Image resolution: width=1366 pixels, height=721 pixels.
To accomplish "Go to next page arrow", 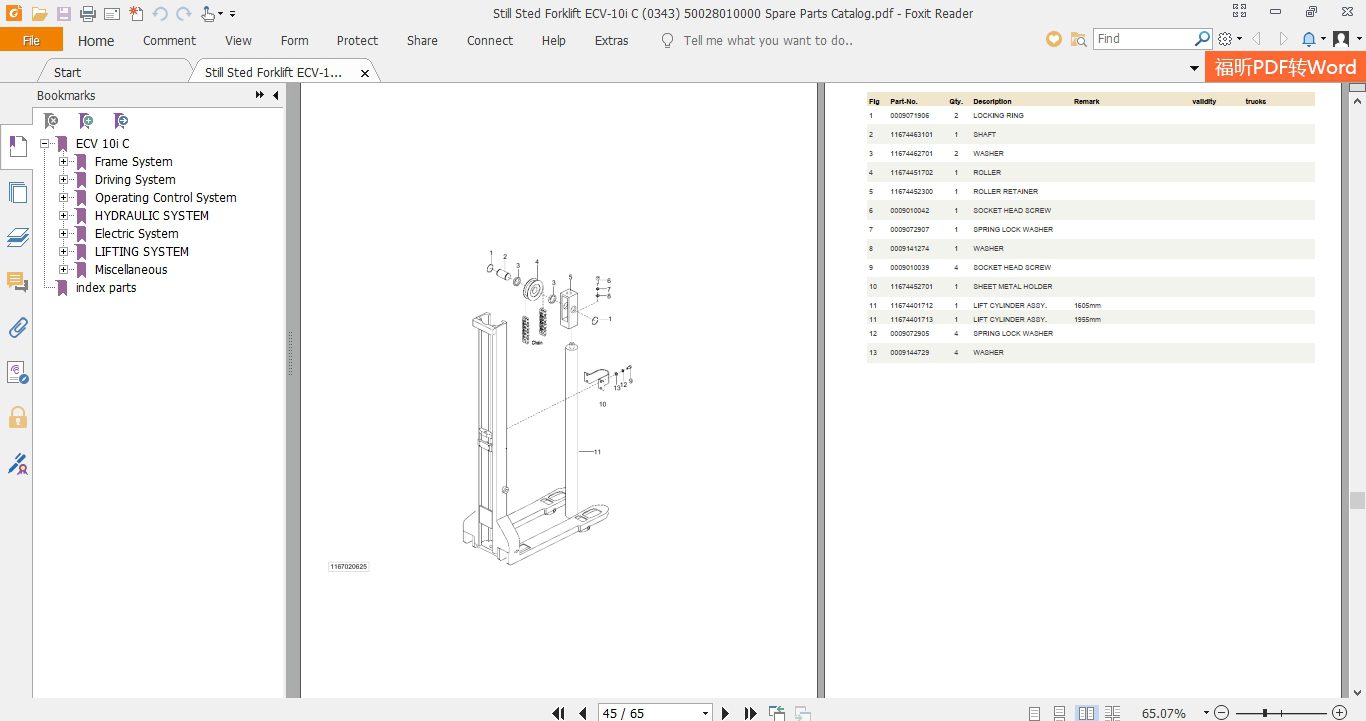I will click(x=726, y=713).
